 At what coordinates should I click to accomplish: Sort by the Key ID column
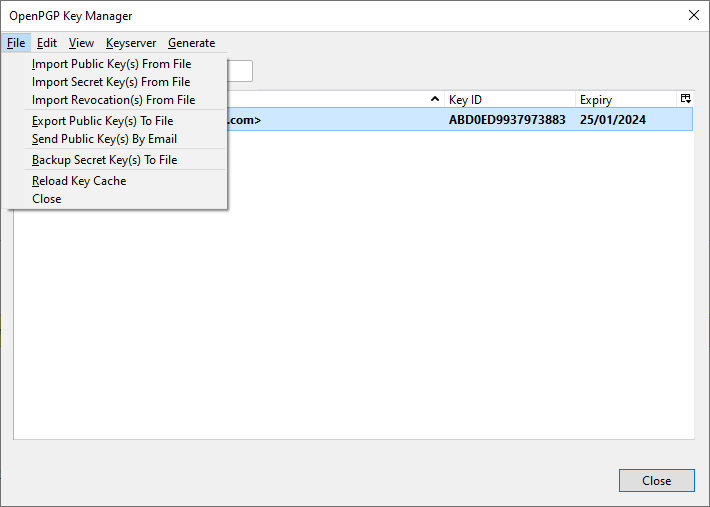pos(510,99)
